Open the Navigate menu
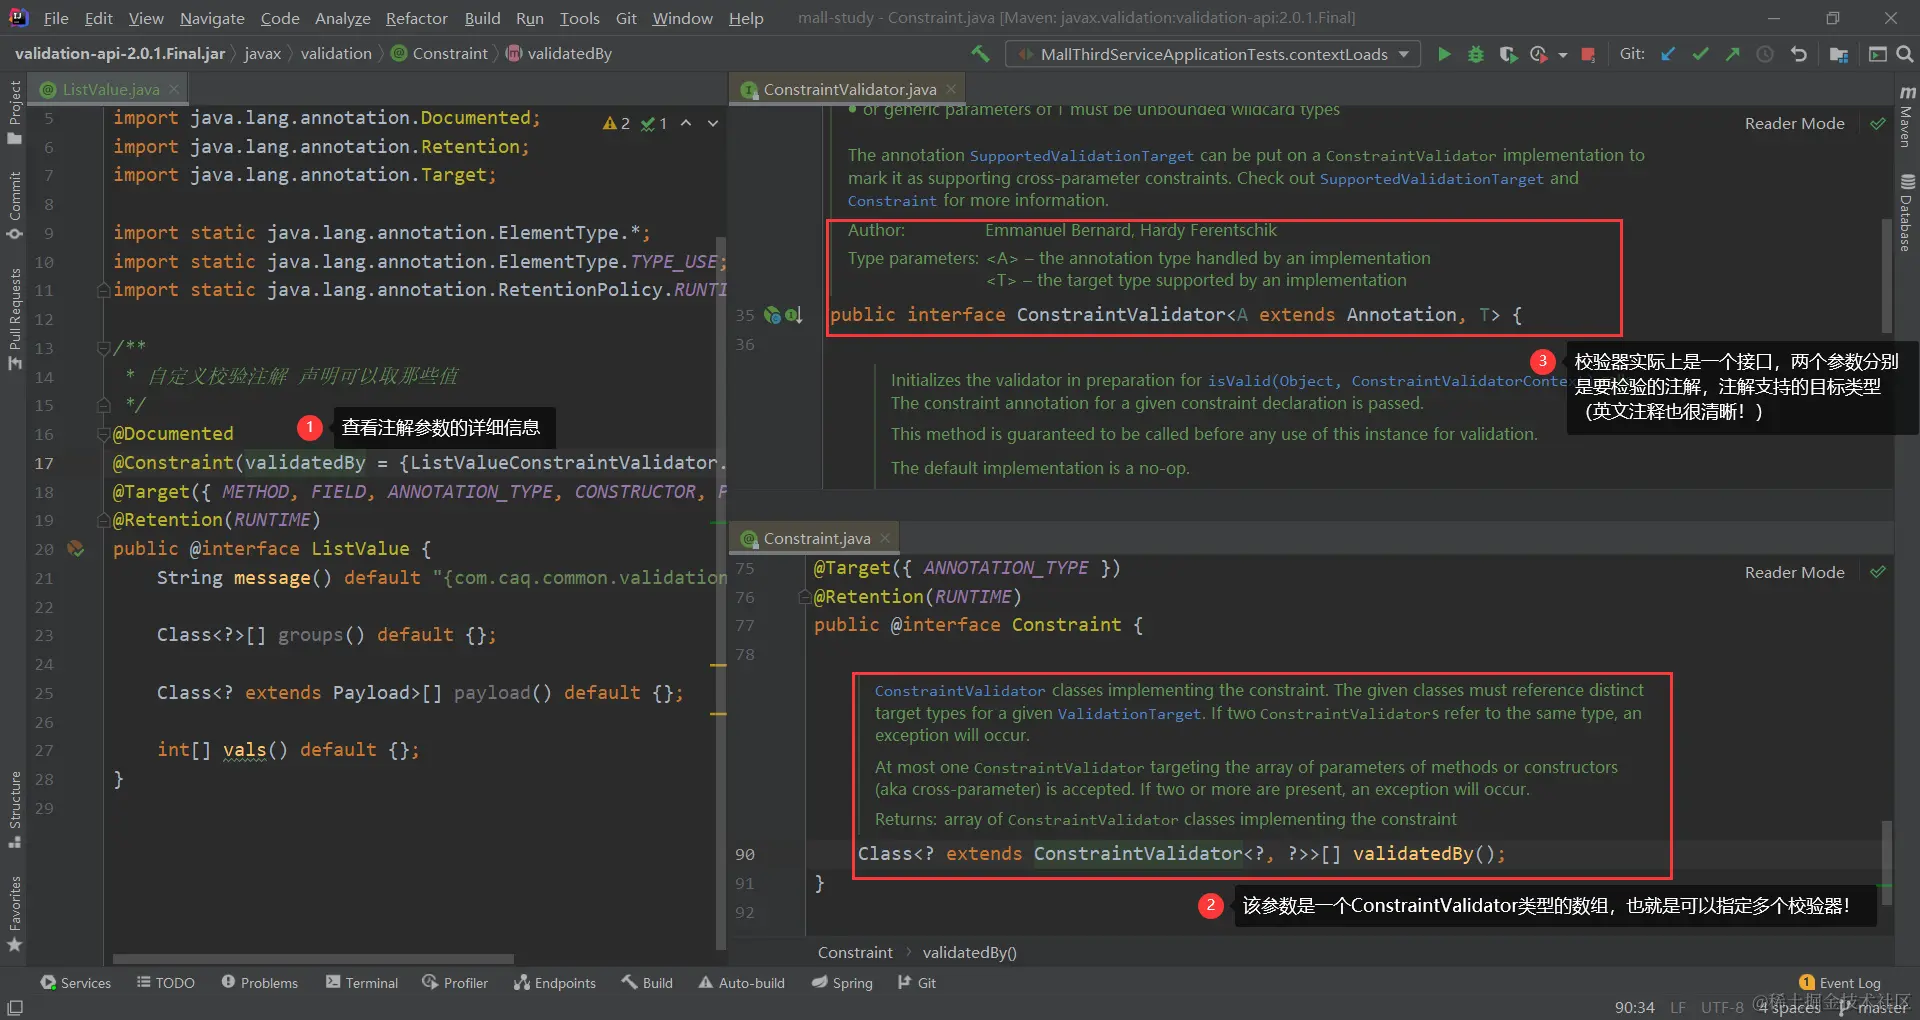This screenshot has width=1920, height=1020. coord(212,18)
